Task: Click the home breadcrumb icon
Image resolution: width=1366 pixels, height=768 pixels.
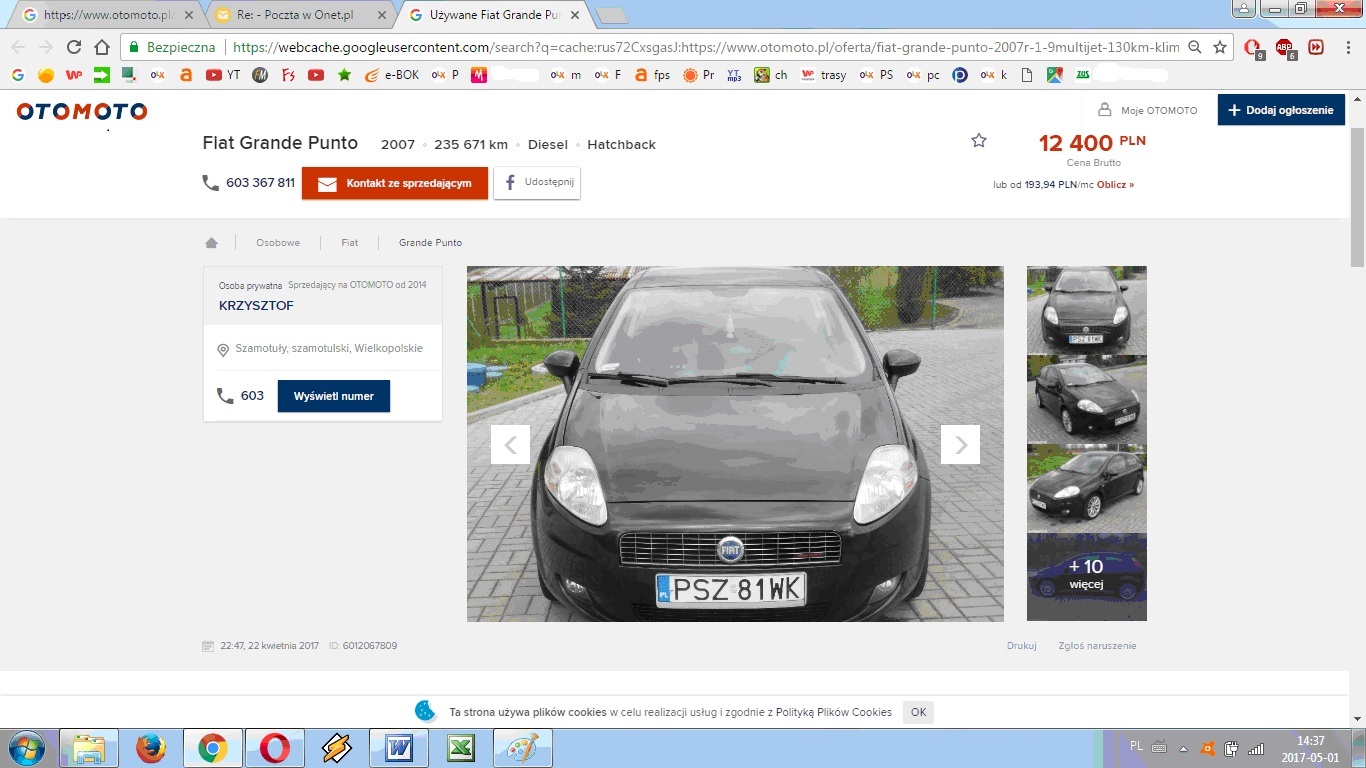Action: click(x=211, y=243)
